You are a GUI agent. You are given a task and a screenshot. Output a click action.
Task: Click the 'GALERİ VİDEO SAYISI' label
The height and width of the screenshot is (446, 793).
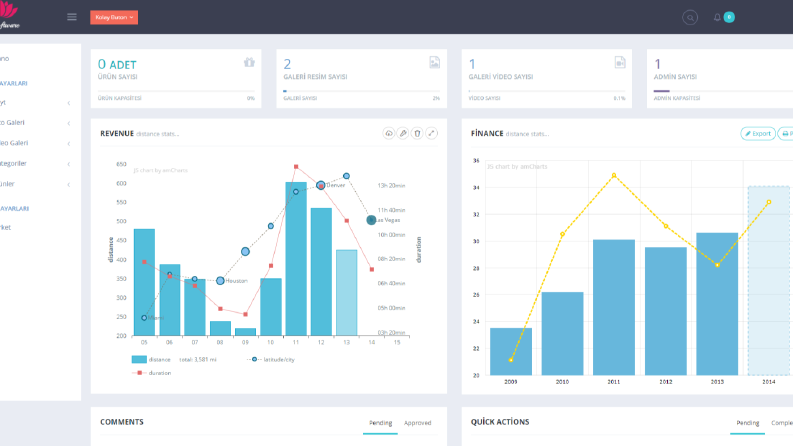(x=501, y=77)
